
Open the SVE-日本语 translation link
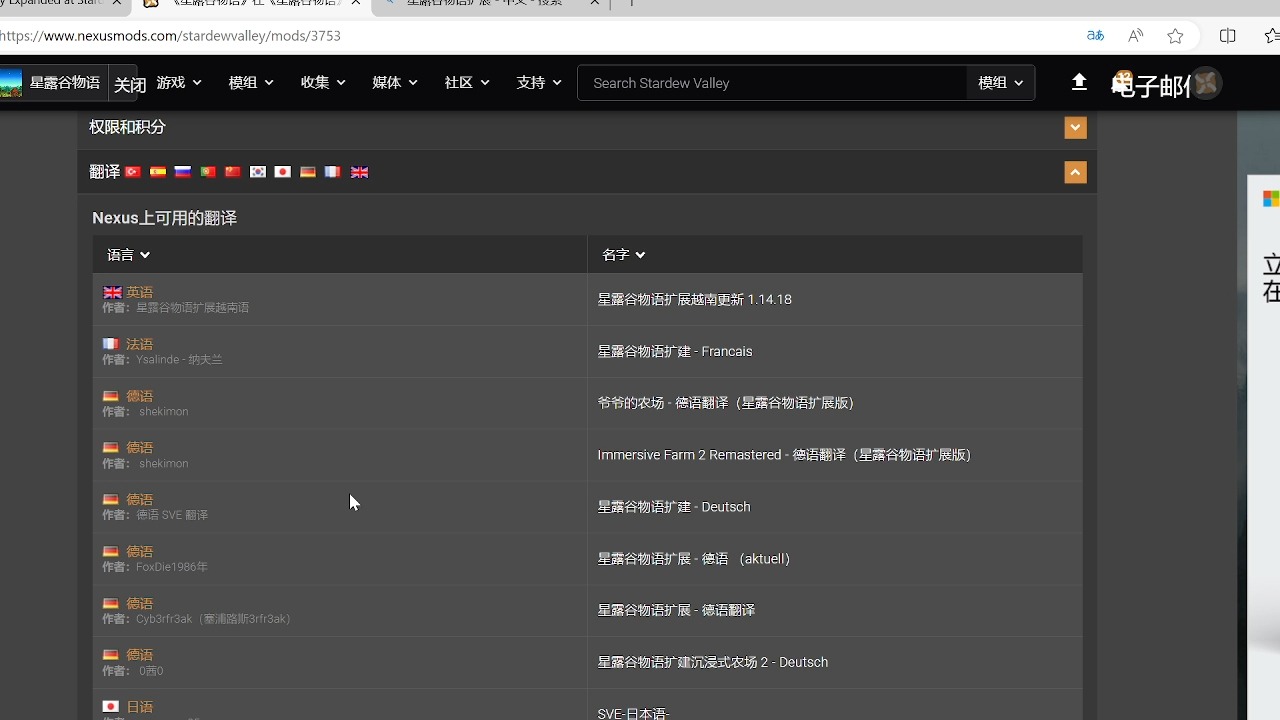(x=633, y=713)
